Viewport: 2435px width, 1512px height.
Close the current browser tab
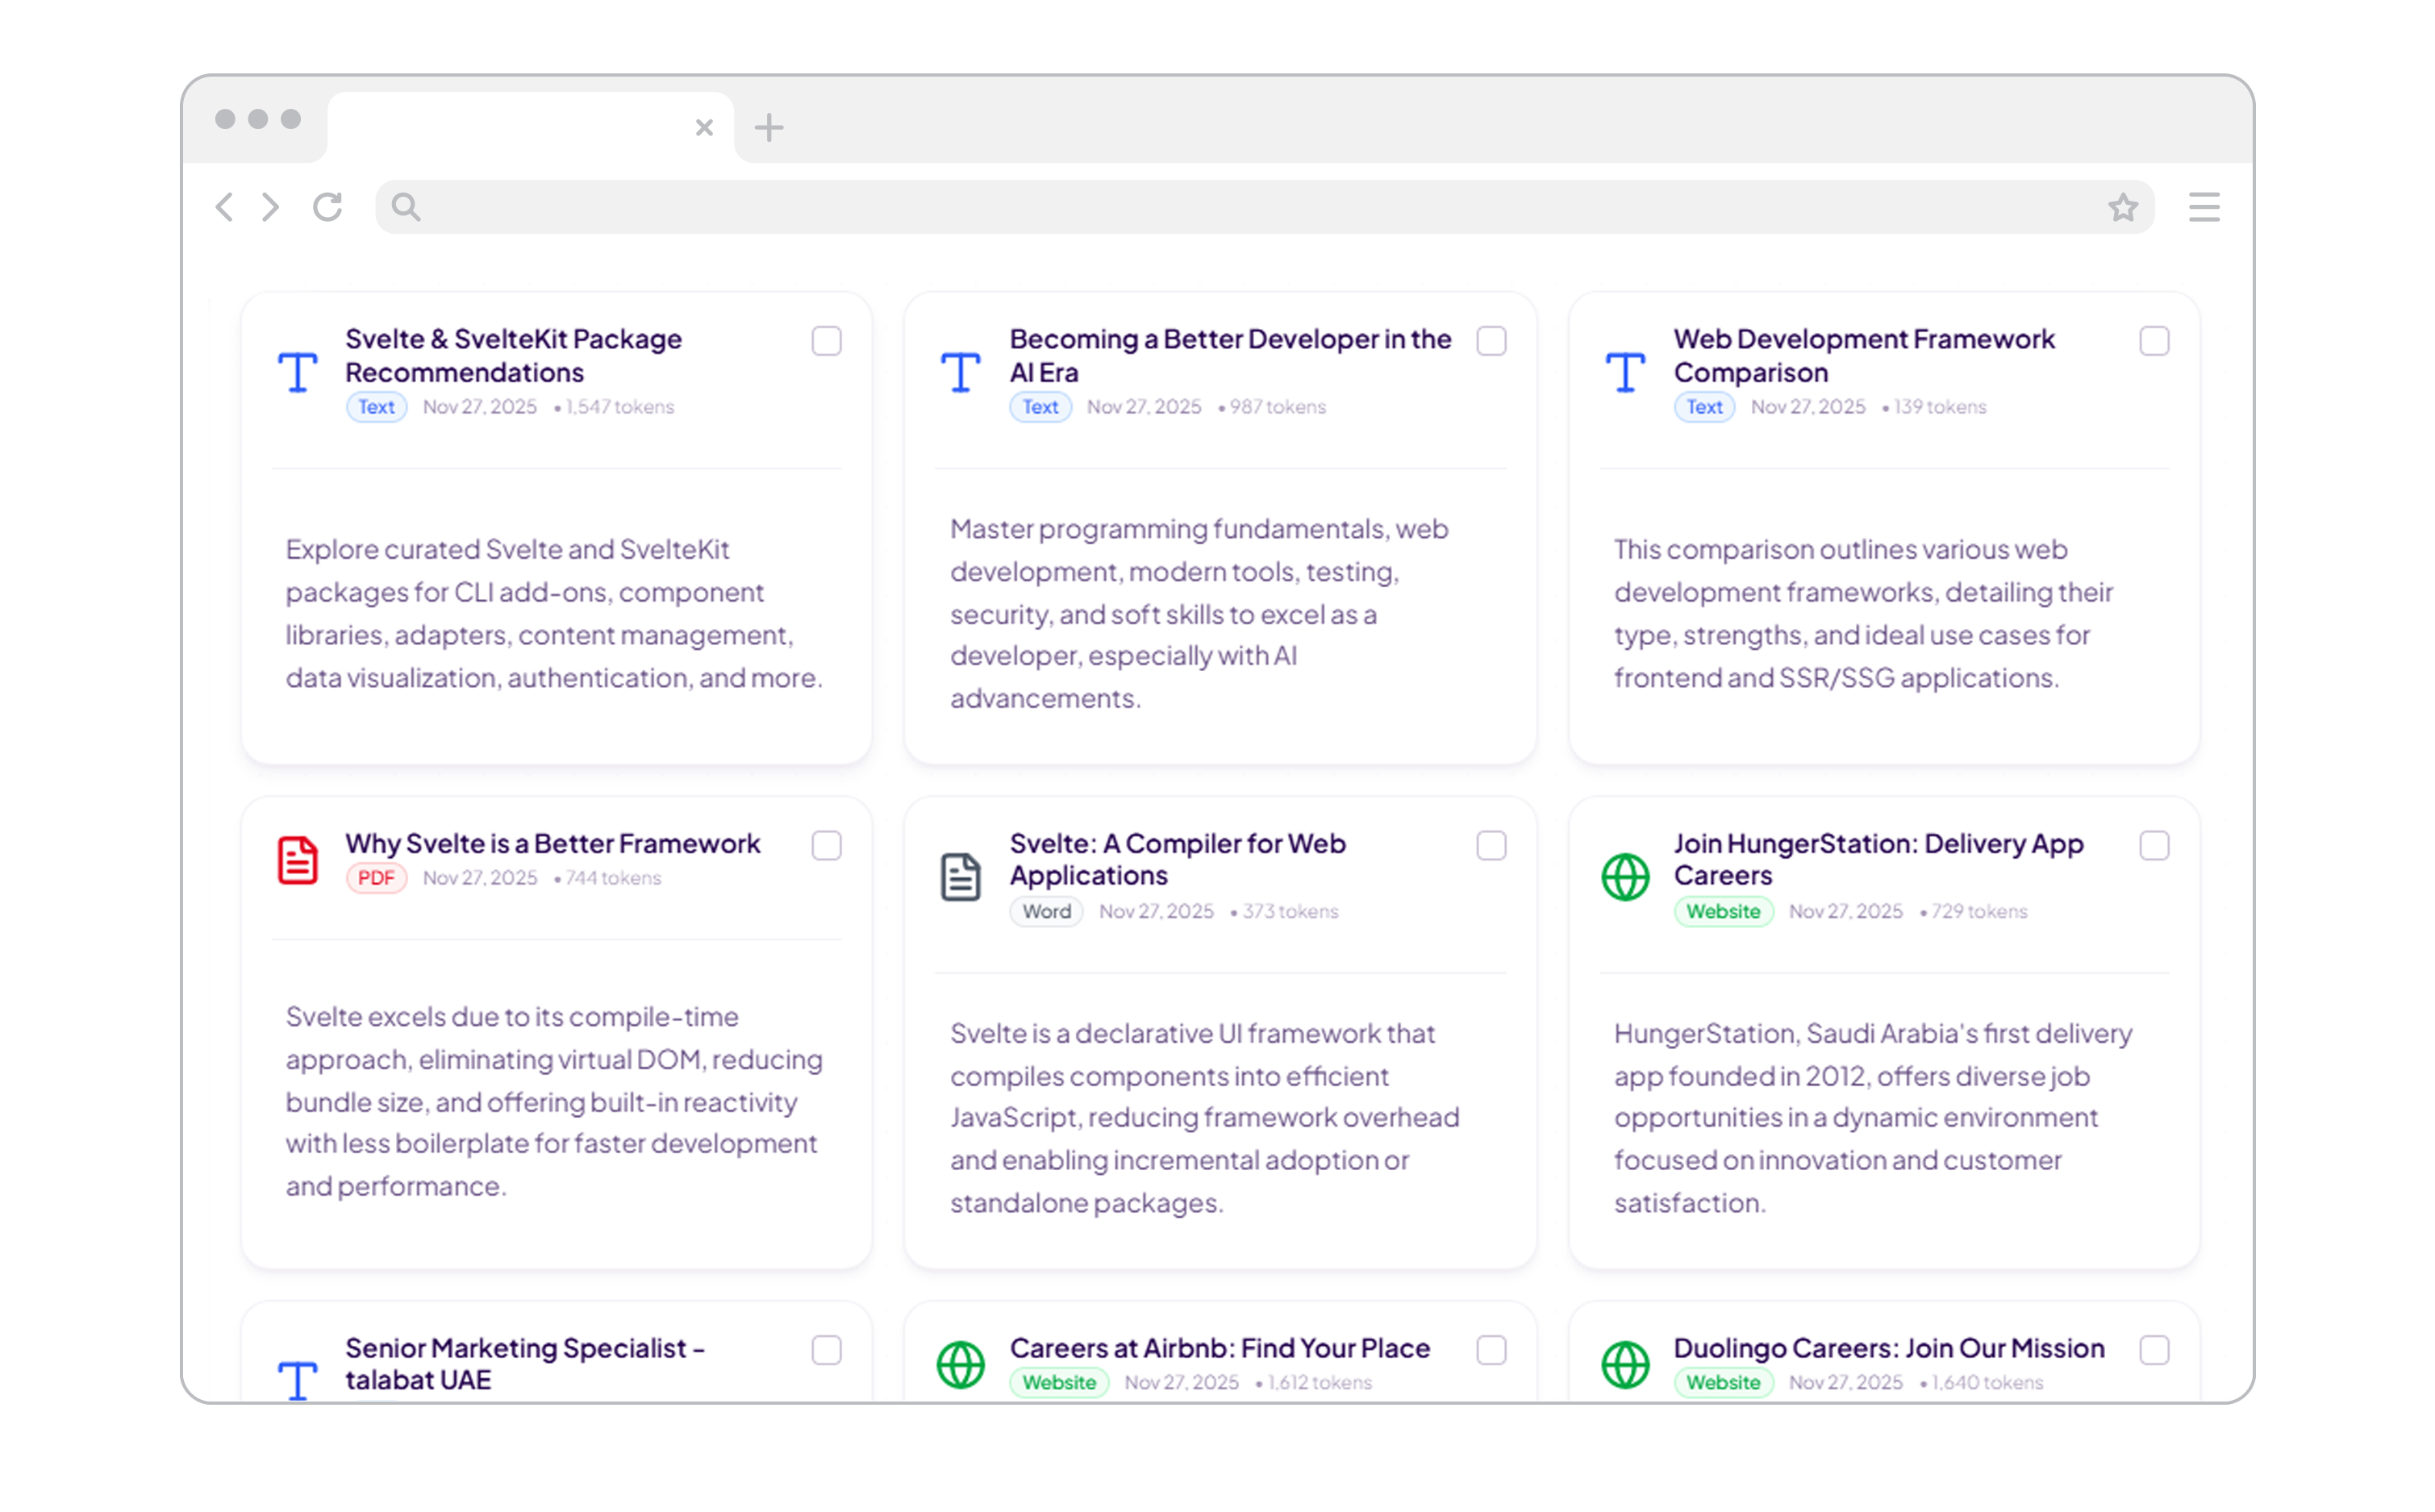point(705,127)
